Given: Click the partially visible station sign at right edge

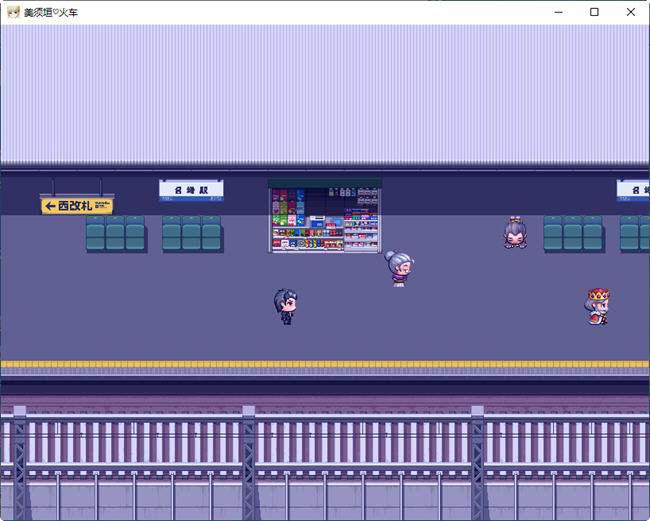Looking at the screenshot, I should tap(633, 189).
